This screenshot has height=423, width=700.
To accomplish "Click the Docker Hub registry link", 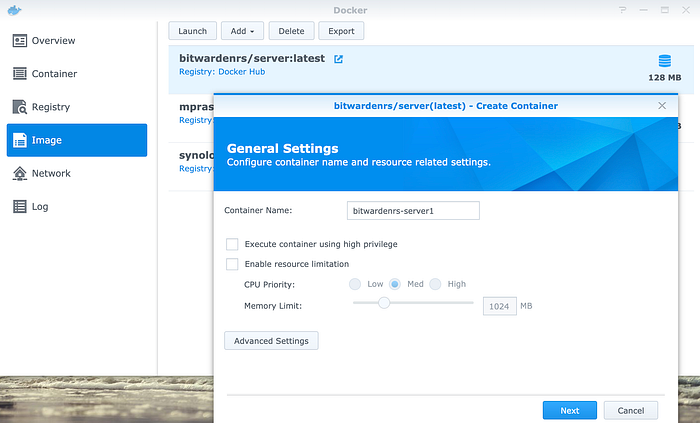I will click(242, 72).
